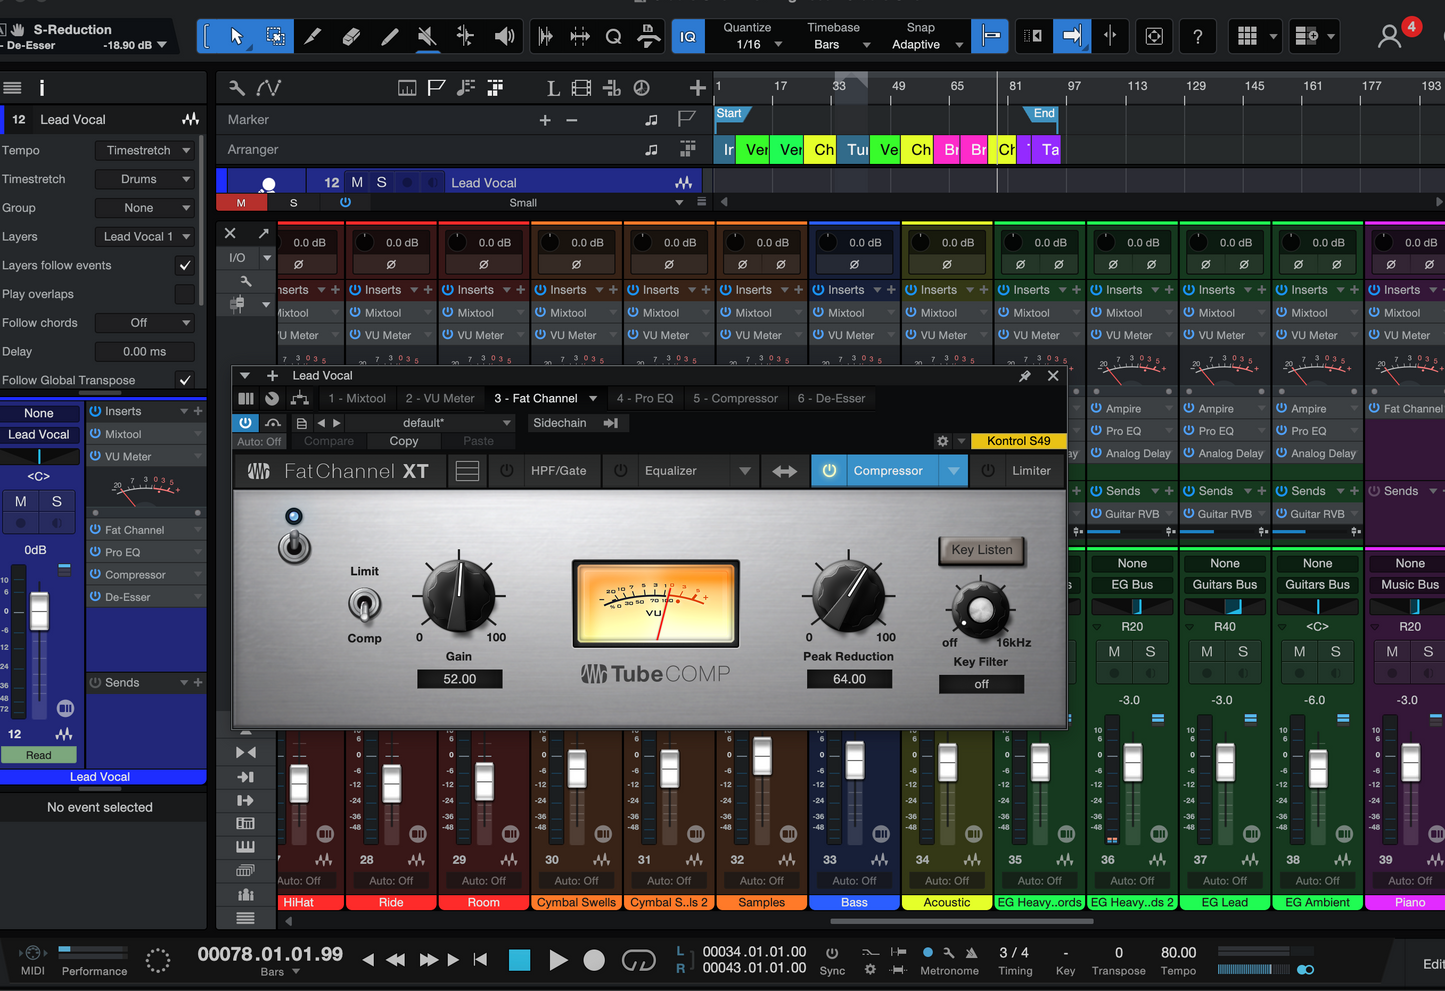The height and width of the screenshot is (991, 1445).
Task: Select the HPF/Gate section
Action: pyautogui.click(x=558, y=471)
